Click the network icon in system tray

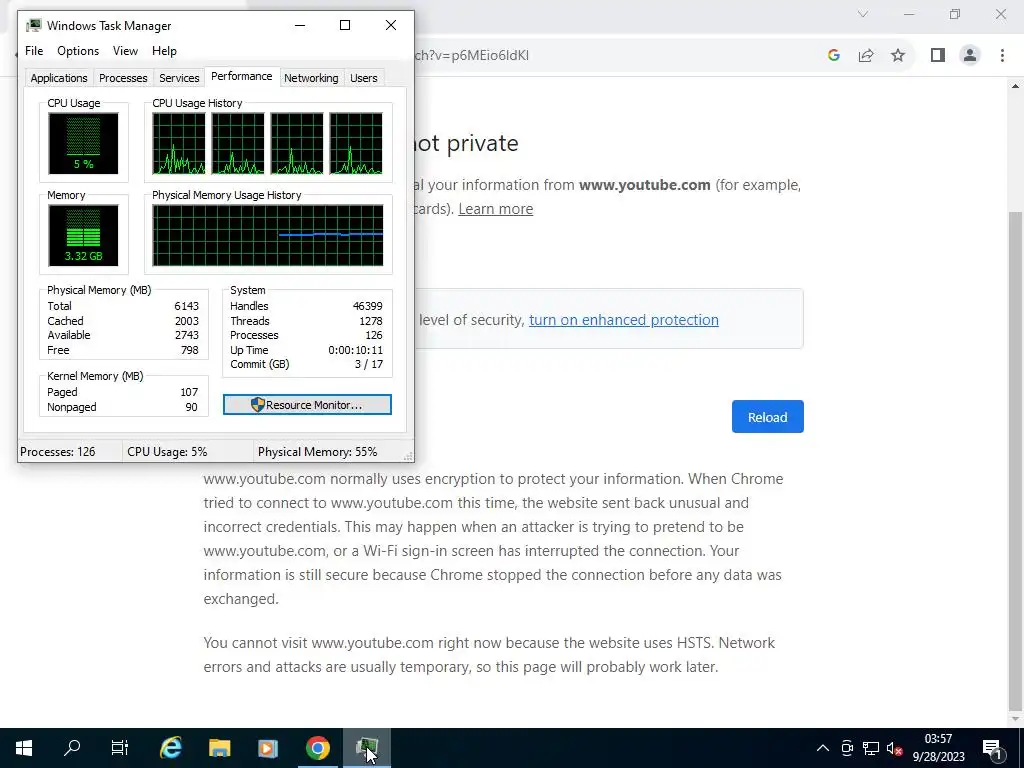tap(871, 748)
